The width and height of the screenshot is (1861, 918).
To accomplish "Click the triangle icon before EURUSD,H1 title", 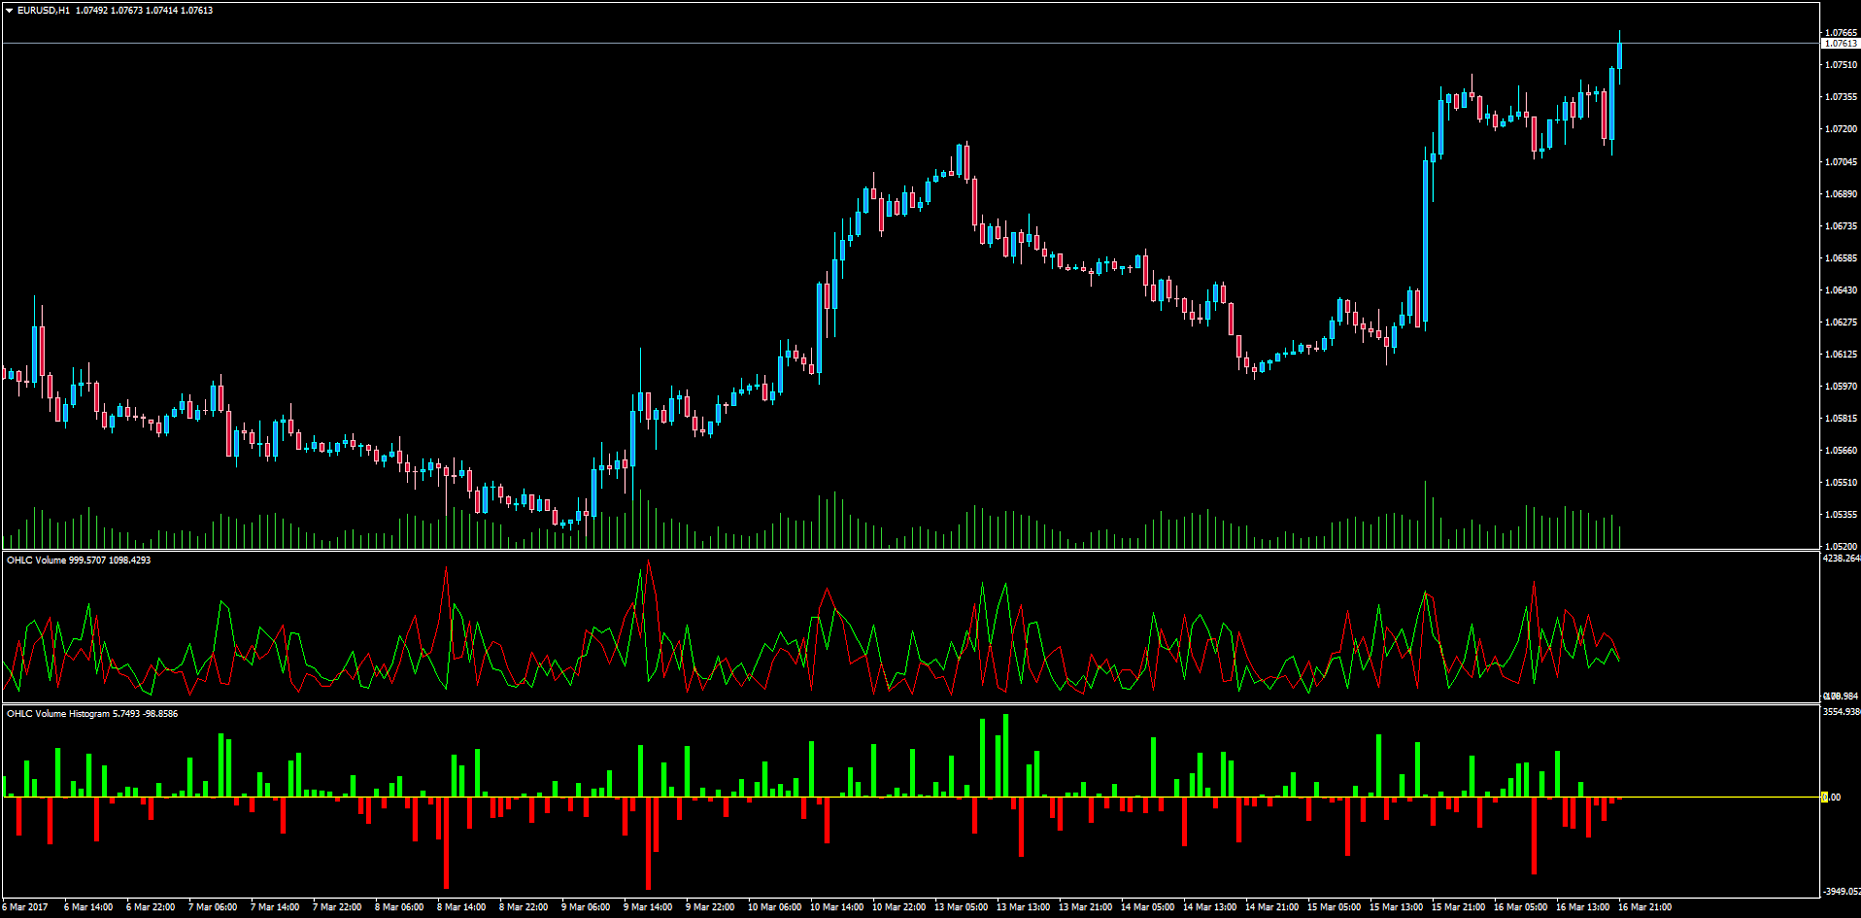I will [9, 11].
